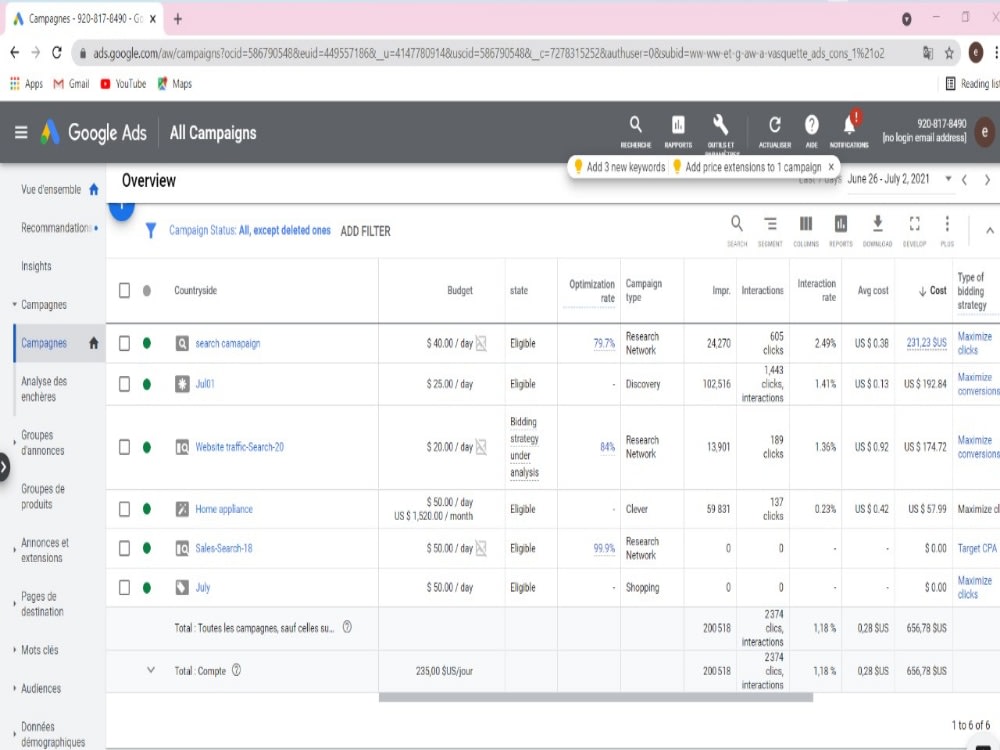Reload the browser page
Image resolution: width=1000 pixels, height=750 pixels.
[x=57, y=53]
